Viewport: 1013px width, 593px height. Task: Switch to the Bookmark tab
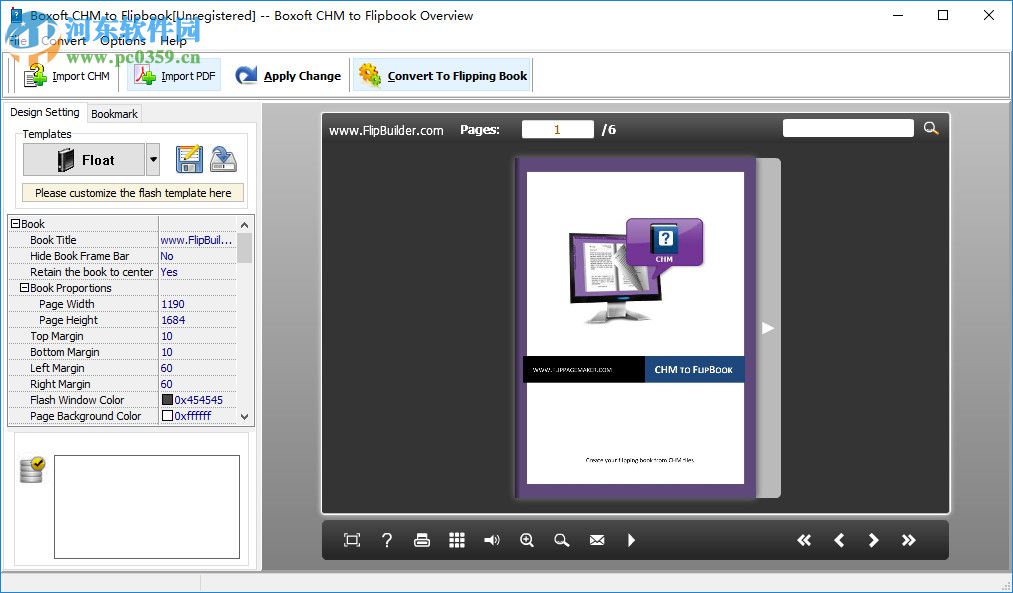(113, 113)
